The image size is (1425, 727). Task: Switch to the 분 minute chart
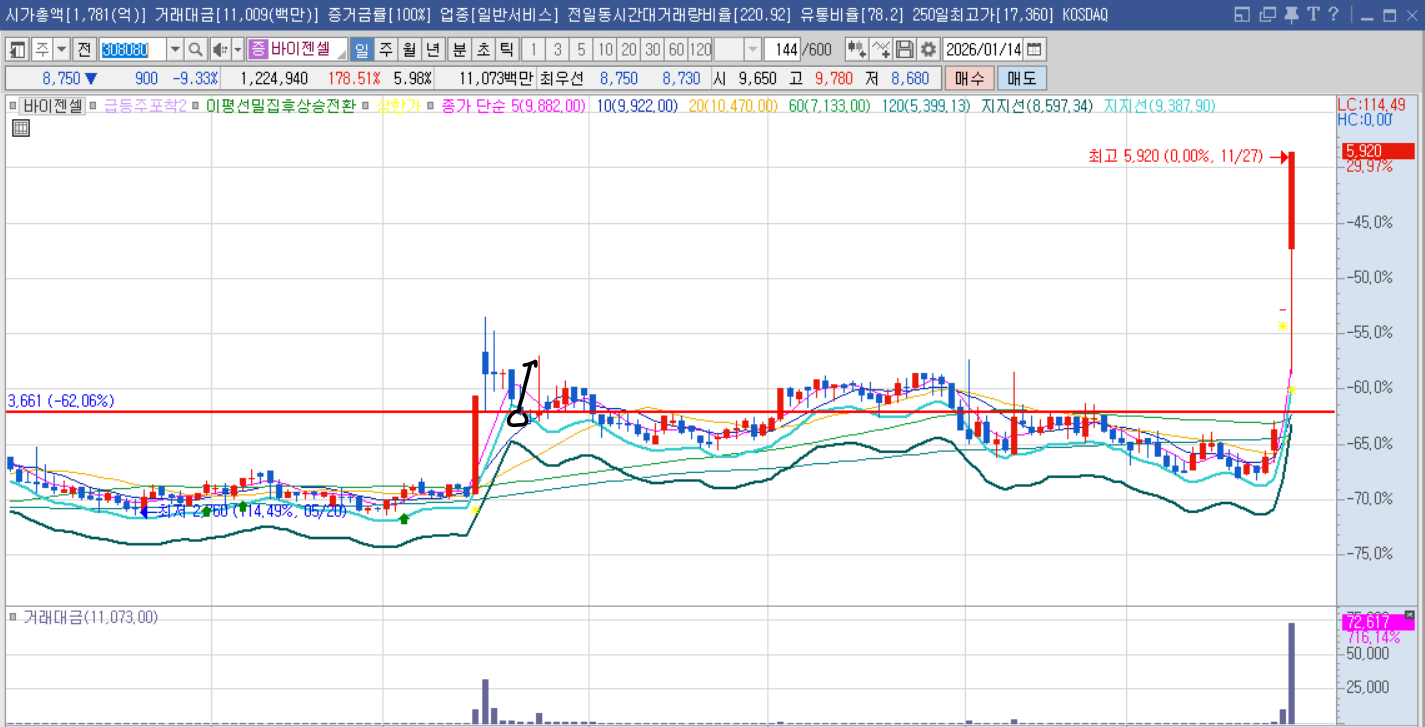point(459,49)
